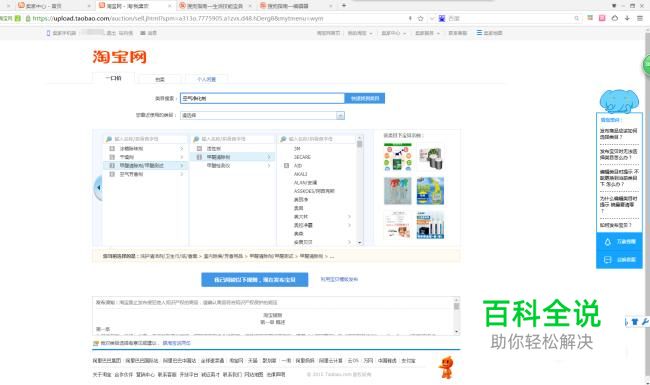
Task: Open the first hot-selling product thumbnail
Action: coord(398,157)
